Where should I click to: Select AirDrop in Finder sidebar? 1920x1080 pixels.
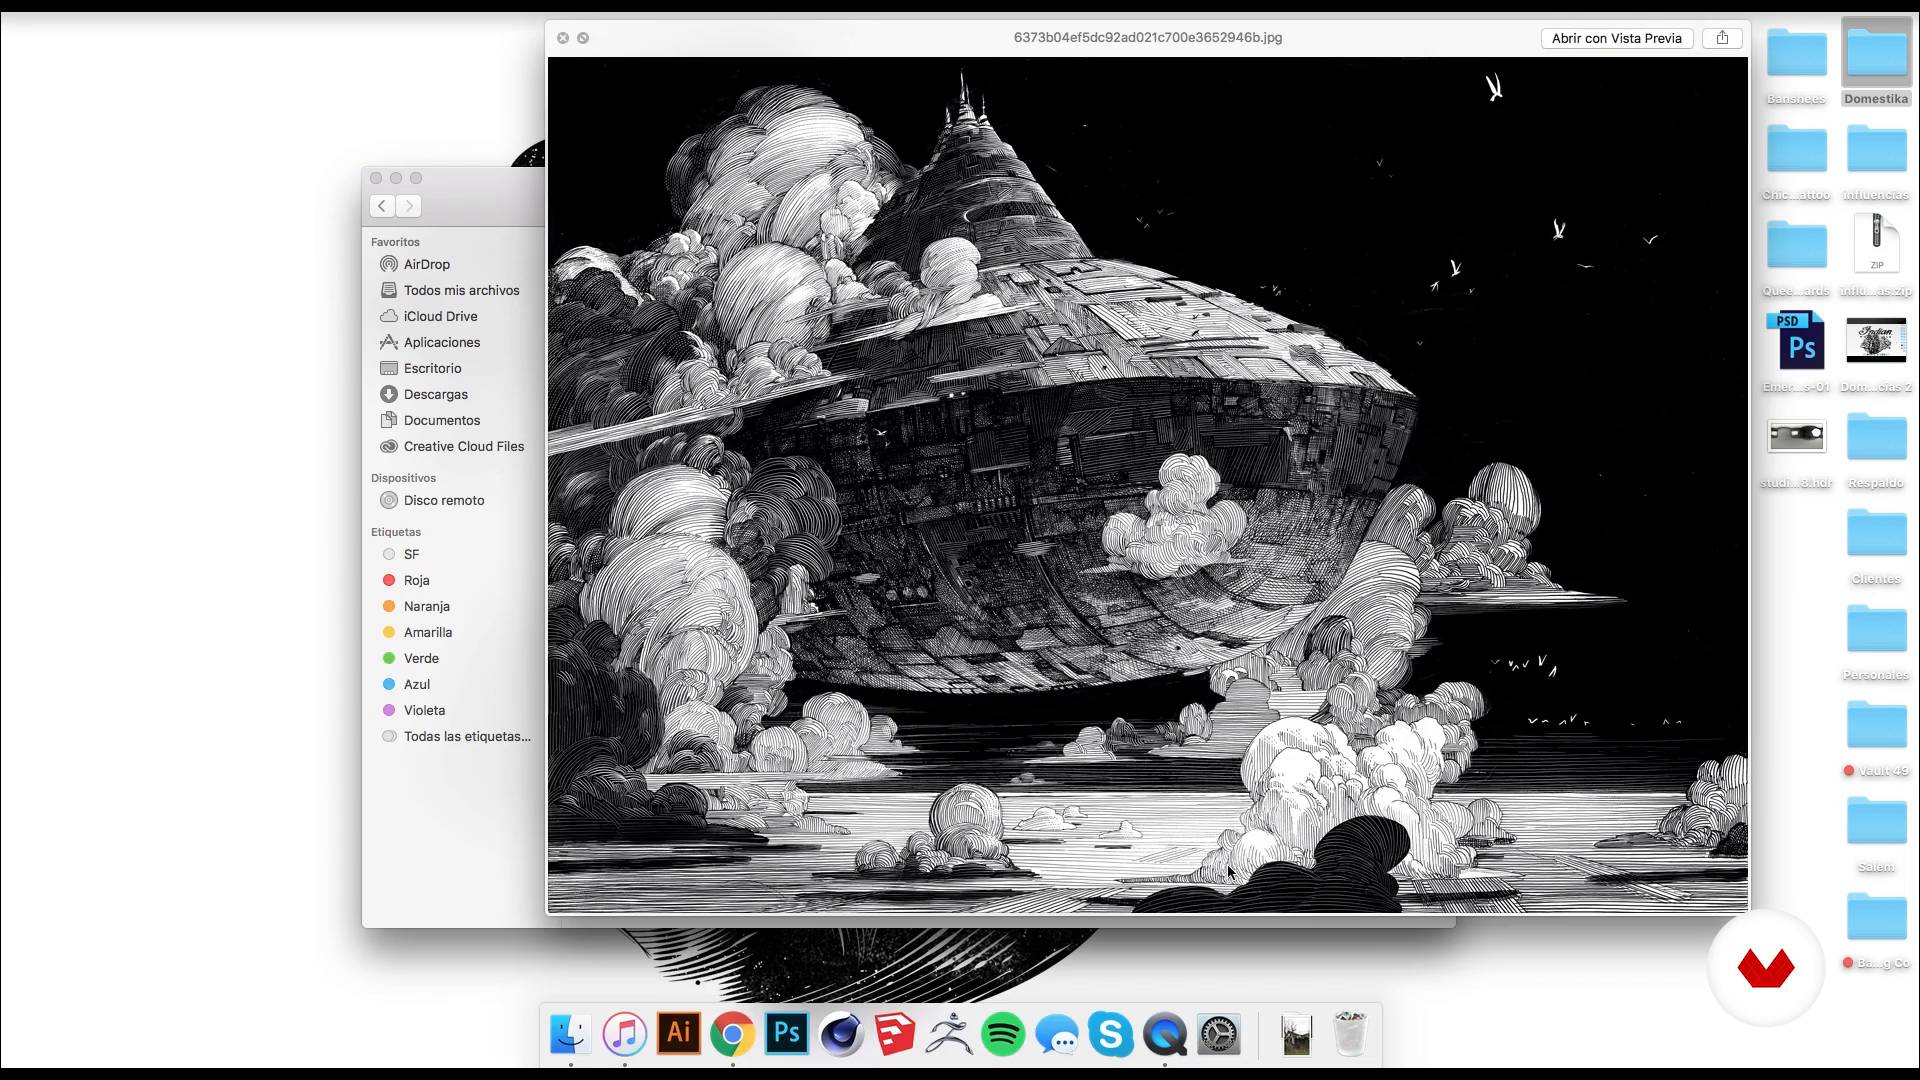(427, 264)
